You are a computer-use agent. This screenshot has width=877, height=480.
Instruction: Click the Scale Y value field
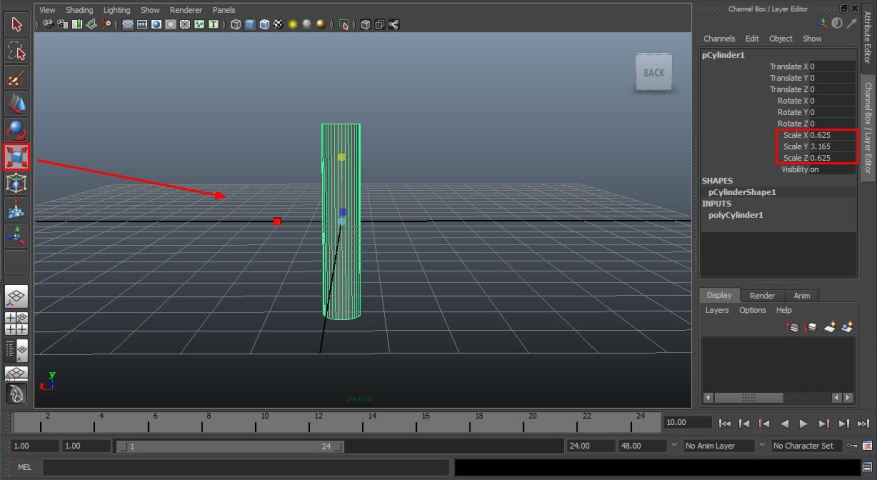[832, 146]
